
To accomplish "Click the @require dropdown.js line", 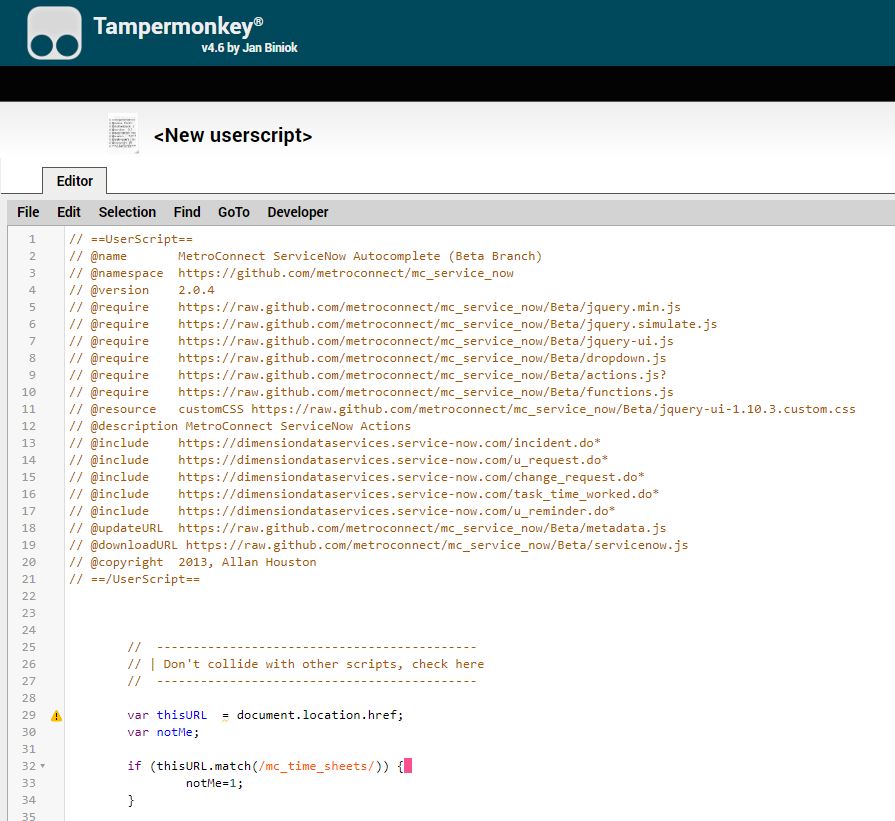I will [368, 358].
